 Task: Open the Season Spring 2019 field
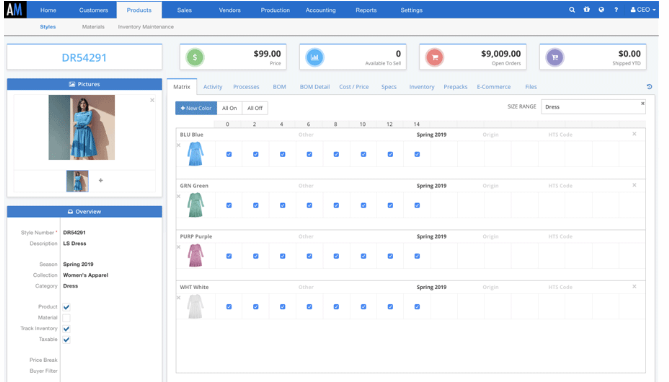coord(78,264)
